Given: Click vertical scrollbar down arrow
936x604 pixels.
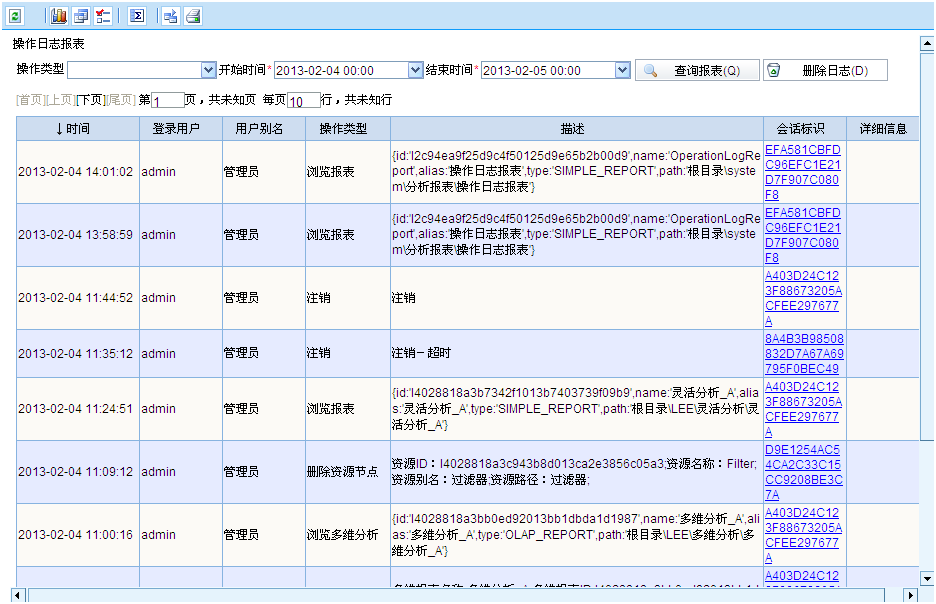Looking at the screenshot, I should click(x=927, y=578).
